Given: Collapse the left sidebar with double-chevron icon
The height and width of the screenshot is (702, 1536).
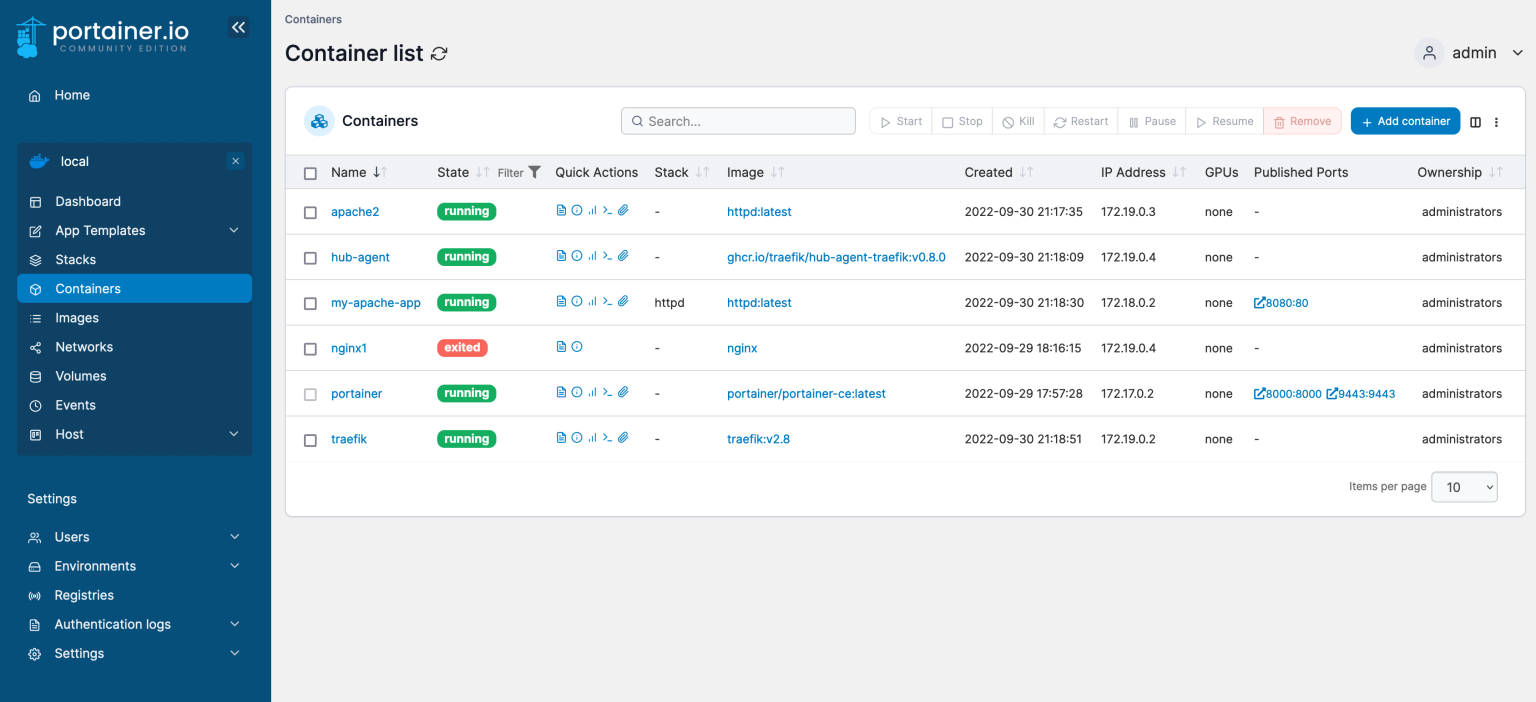Looking at the screenshot, I should [x=238, y=27].
